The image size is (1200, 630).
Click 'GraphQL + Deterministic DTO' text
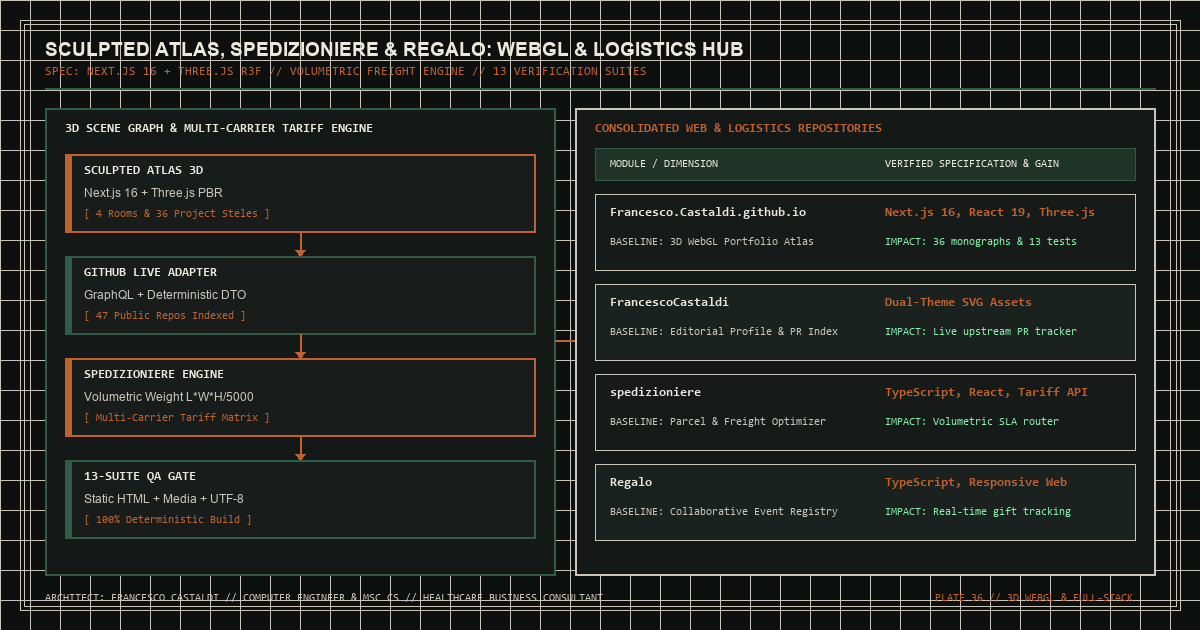coord(165,294)
